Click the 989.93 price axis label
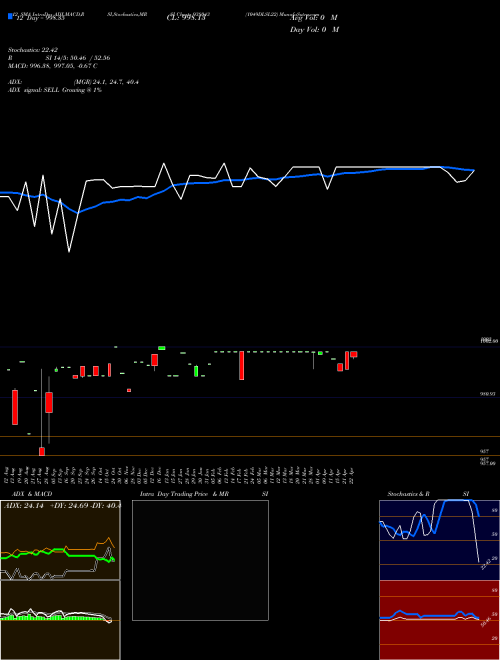The height and width of the screenshot is (660, 500). 488,394
